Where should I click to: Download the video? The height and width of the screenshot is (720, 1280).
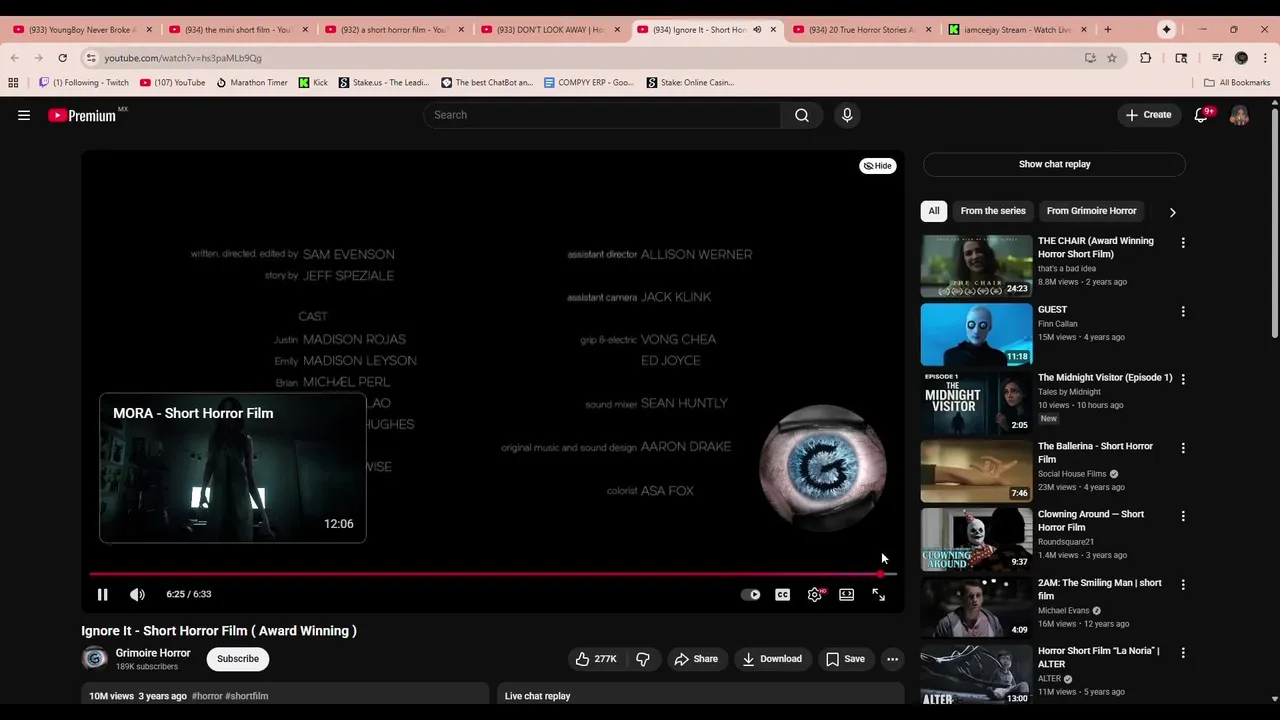[772, 659]
